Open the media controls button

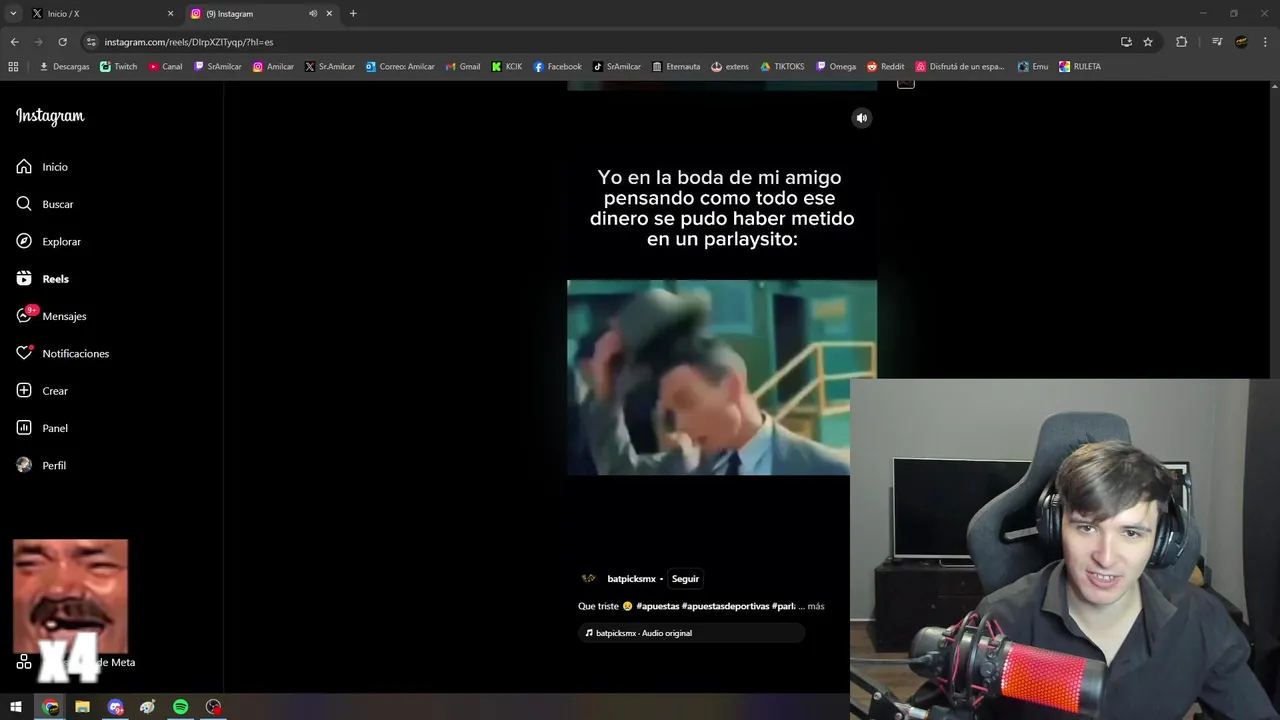(1217, 42)
